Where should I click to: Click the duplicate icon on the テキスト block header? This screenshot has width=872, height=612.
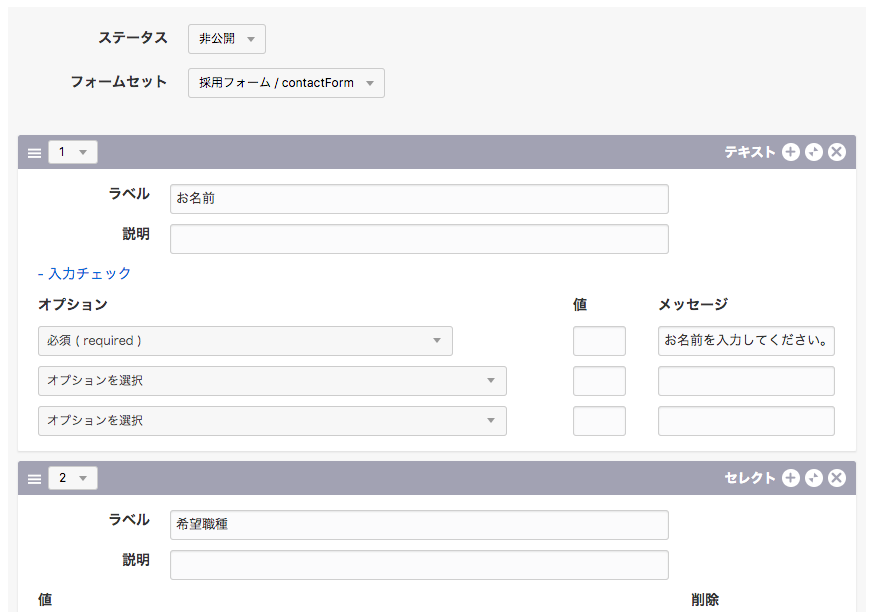pyautogui.click(x=814, y=152)
